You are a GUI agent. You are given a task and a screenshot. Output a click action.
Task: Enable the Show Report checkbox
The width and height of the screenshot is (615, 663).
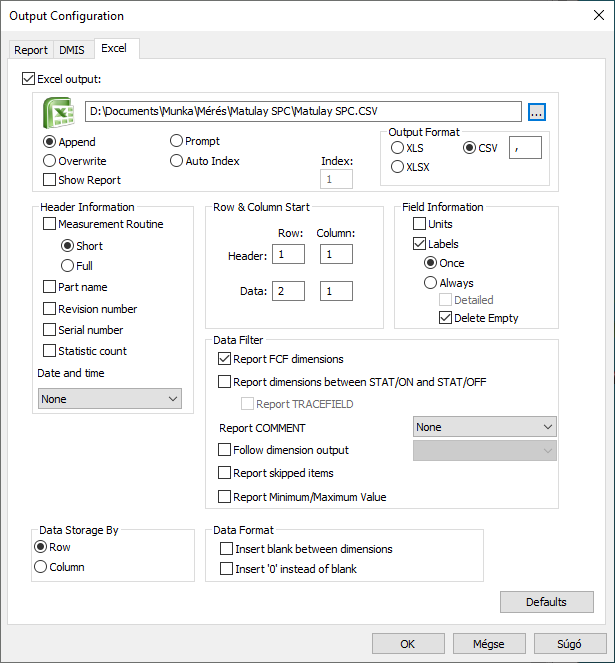[50, 180]
